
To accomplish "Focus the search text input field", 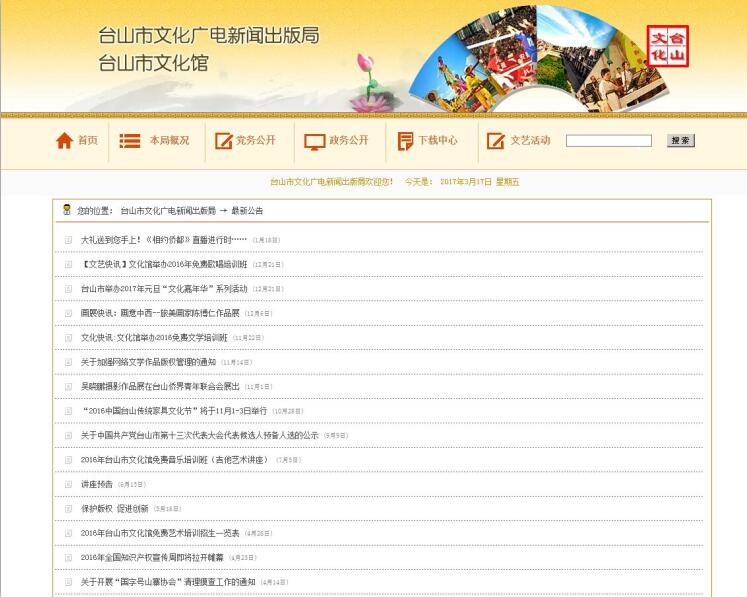I will pos(608,141).
